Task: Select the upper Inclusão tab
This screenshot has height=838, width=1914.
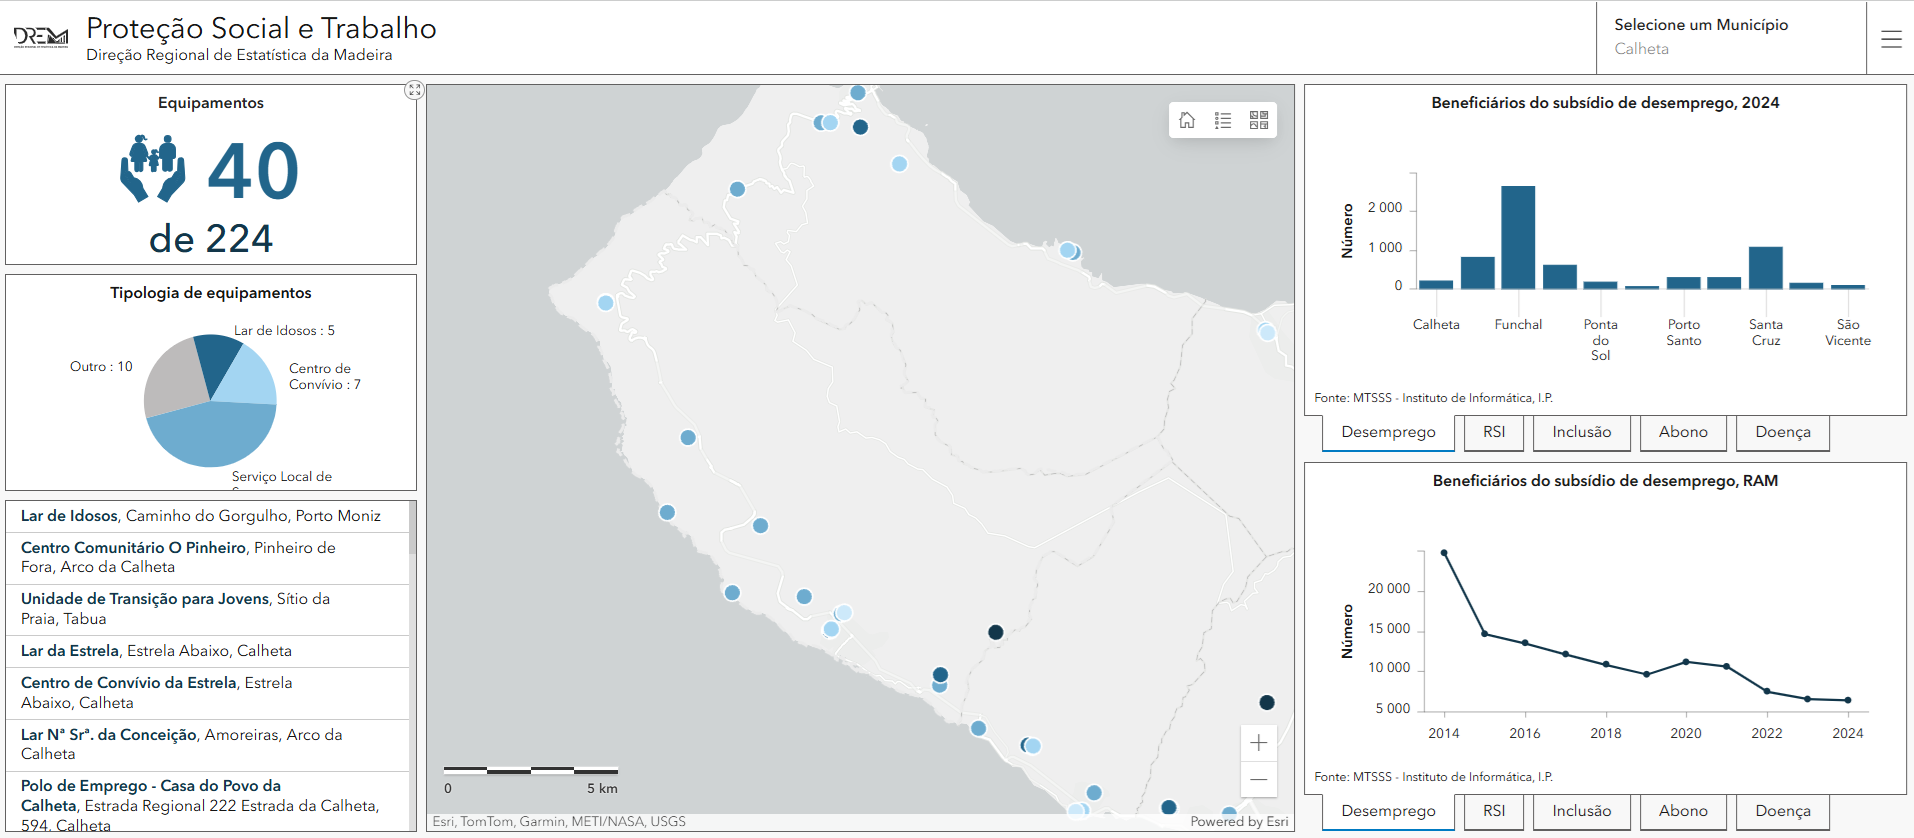Action: point(1581,432)
